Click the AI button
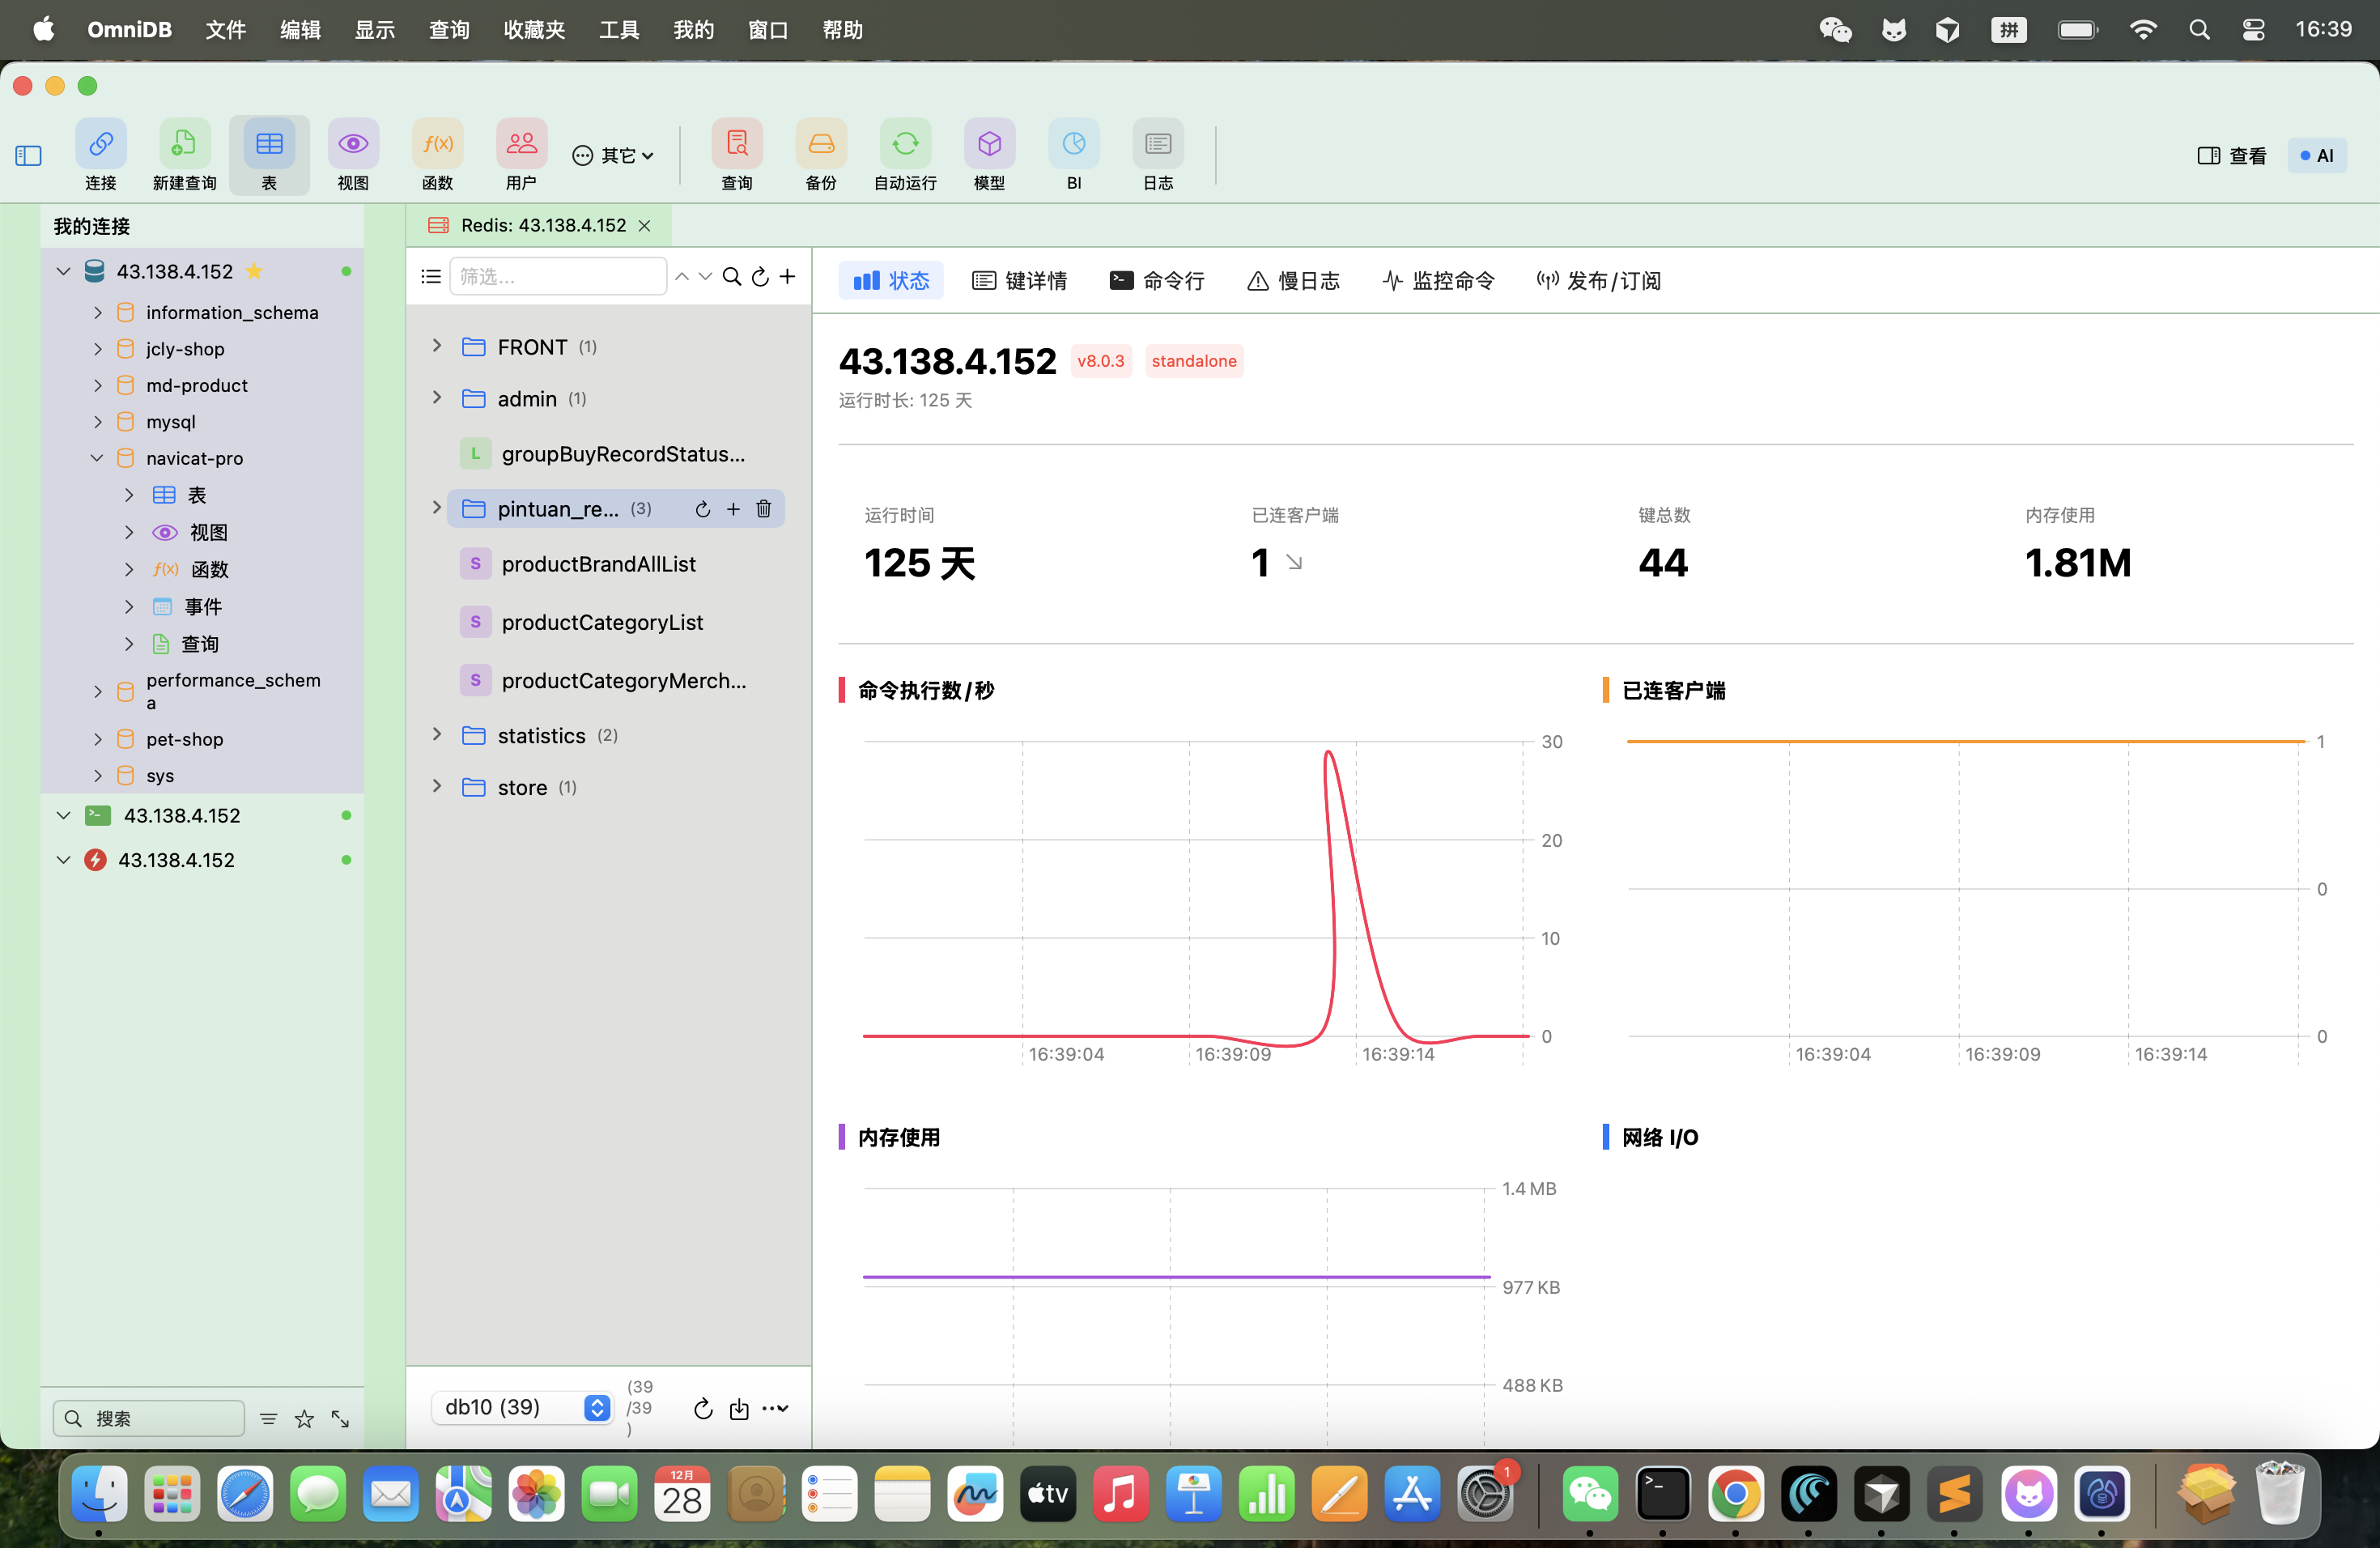2380x1548 pixels. point(2316,156)
